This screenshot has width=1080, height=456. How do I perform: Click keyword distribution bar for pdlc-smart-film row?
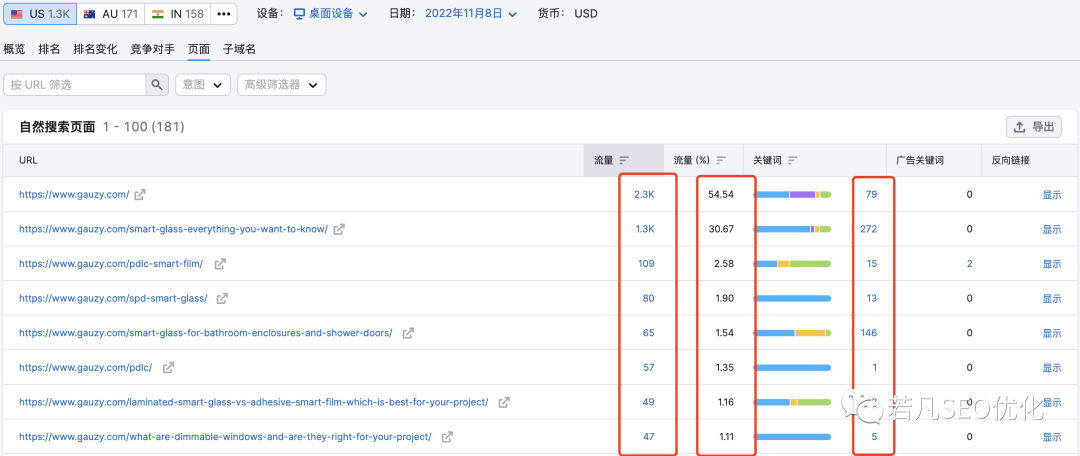click(x=793, y=264)
